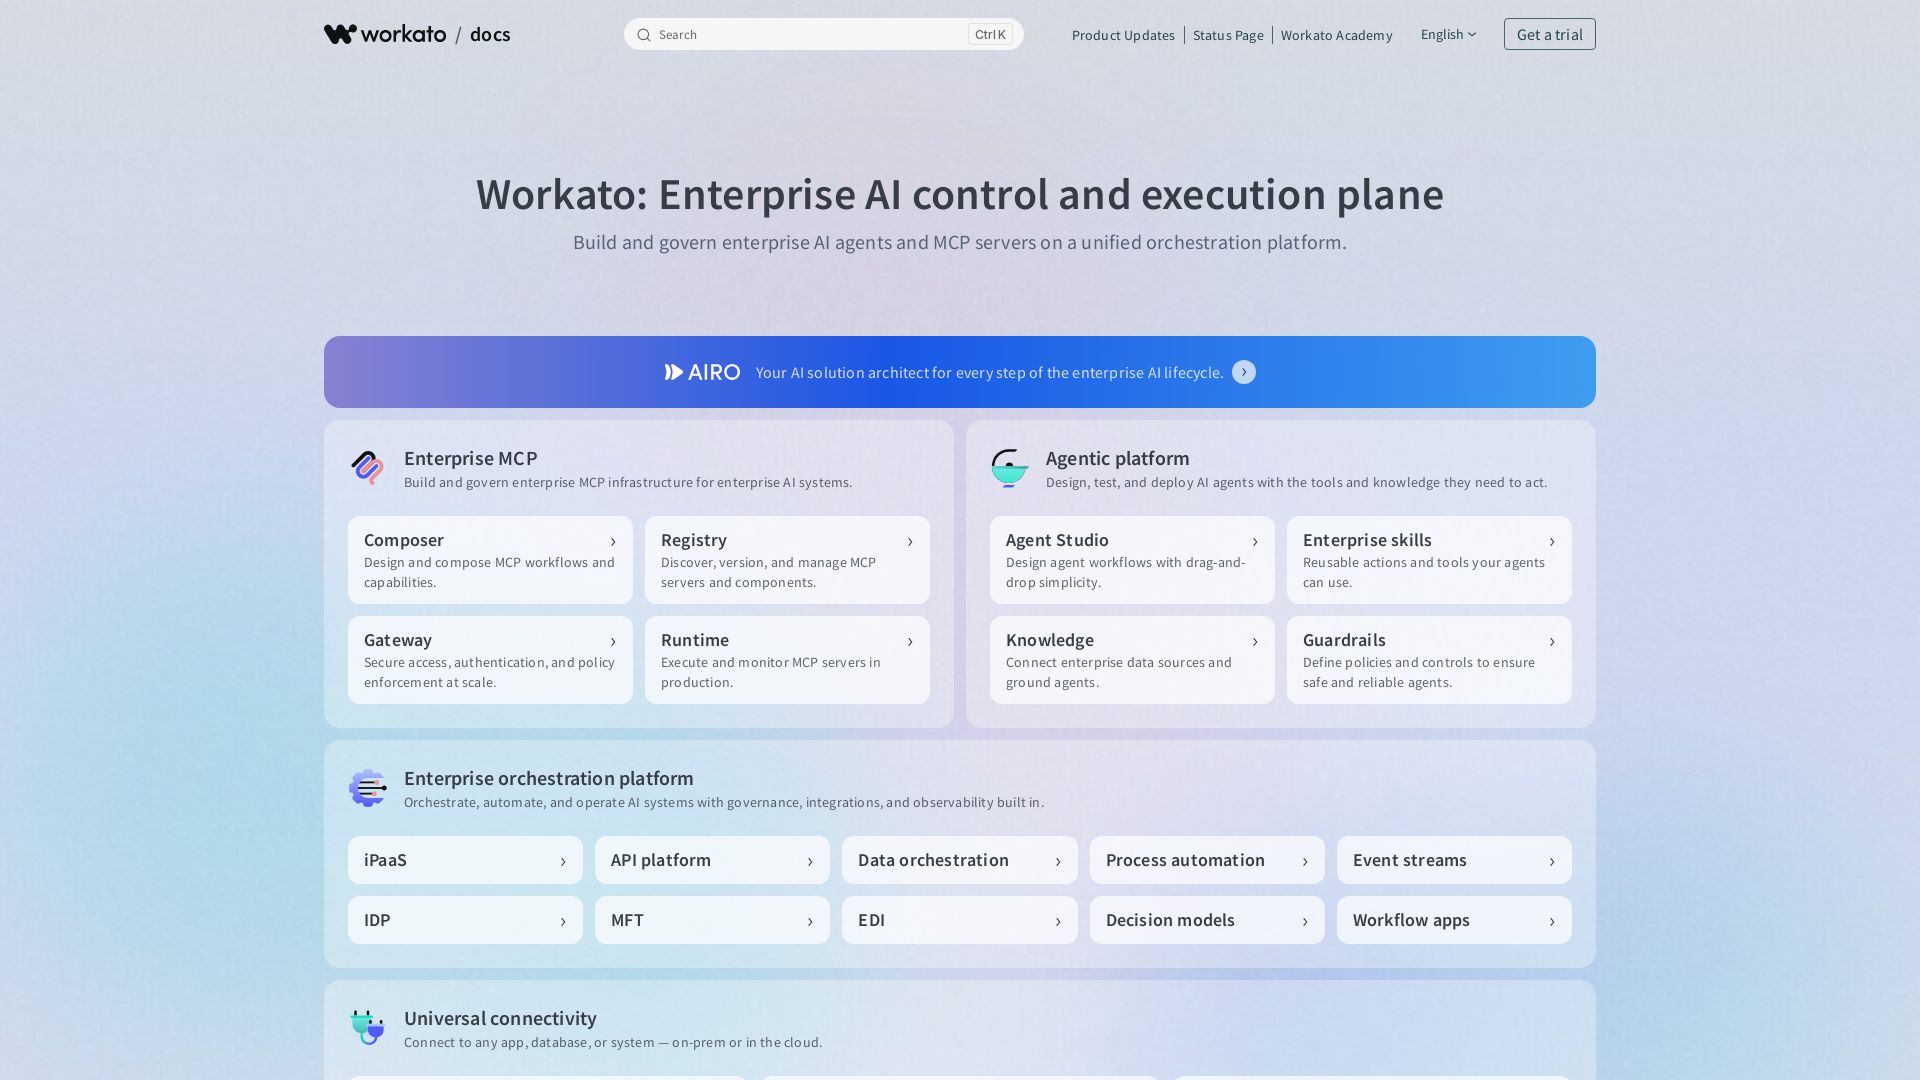Click the chevron on Agent Studio card
The height and width of the screenshot is (1080, 1920).
1255,542
